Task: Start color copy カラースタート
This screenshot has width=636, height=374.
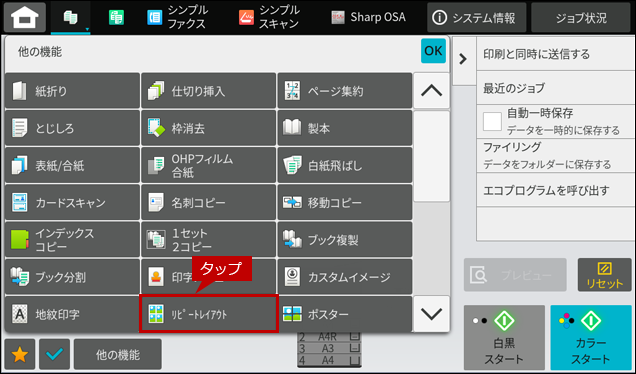Action: (591, 337)
